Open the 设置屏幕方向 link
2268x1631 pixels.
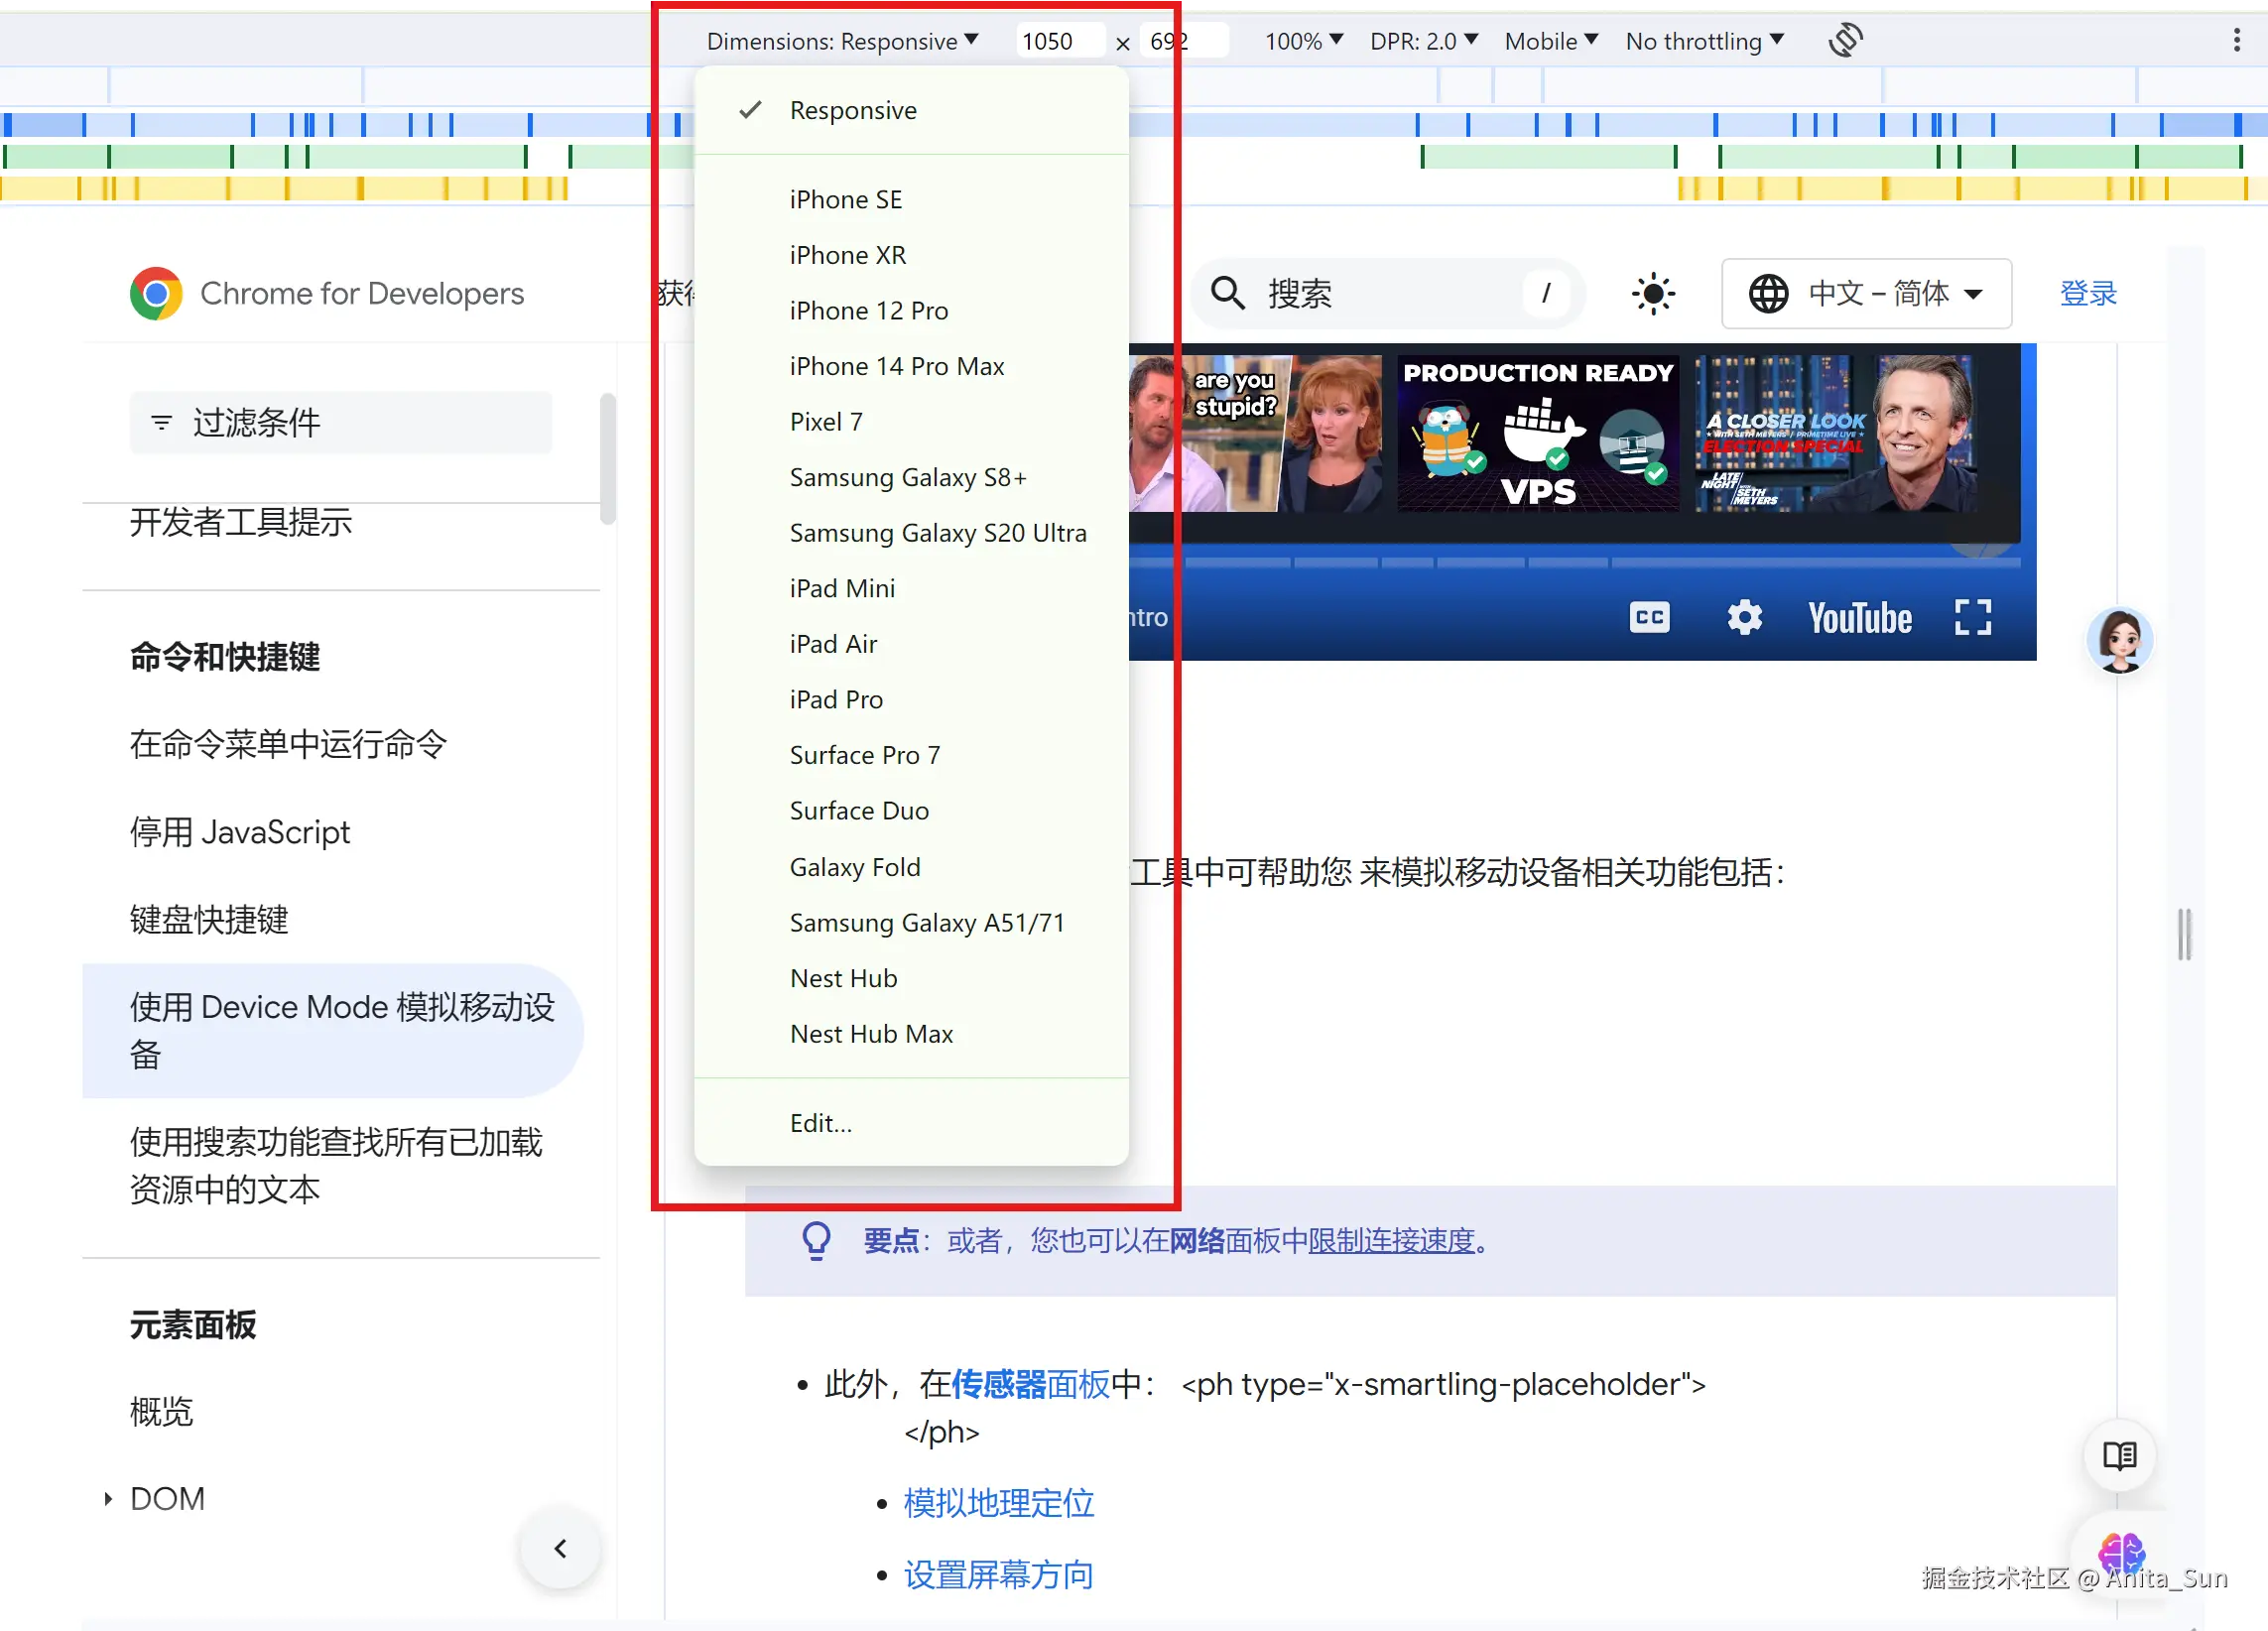[x=998, y=1574]
